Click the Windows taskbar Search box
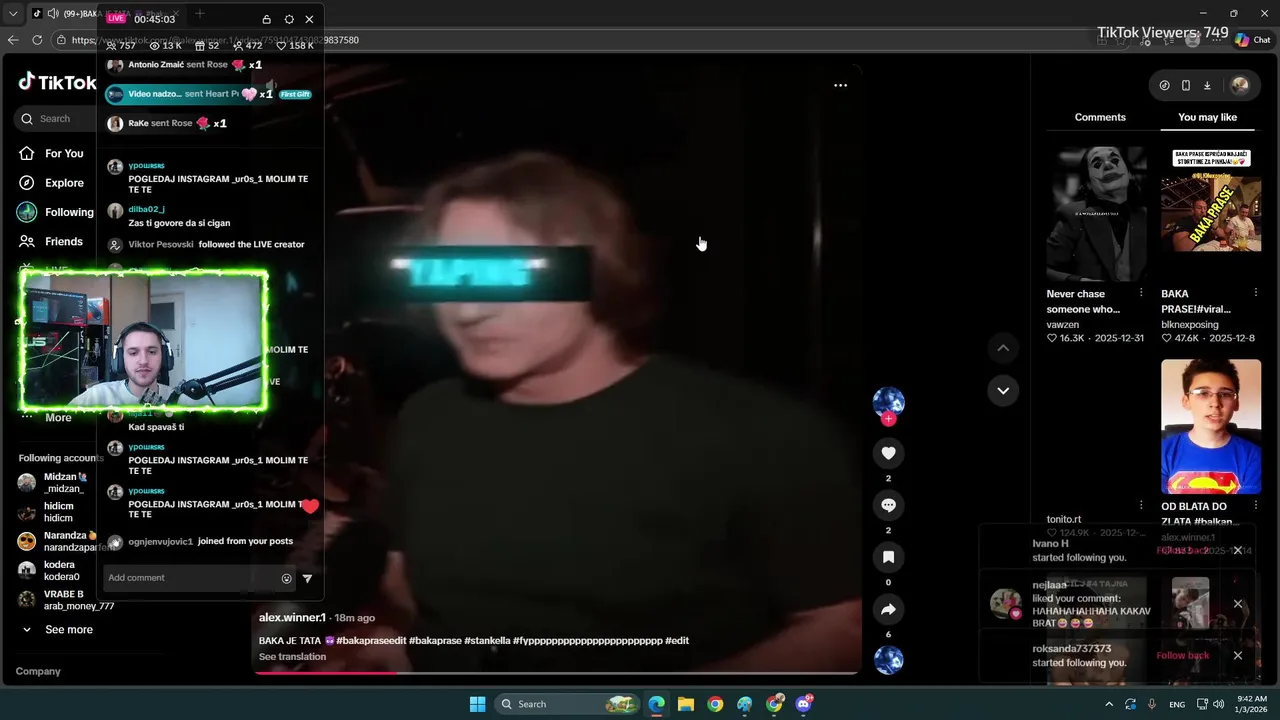The height and width of the screenshot is (720, 1280). 568,704
